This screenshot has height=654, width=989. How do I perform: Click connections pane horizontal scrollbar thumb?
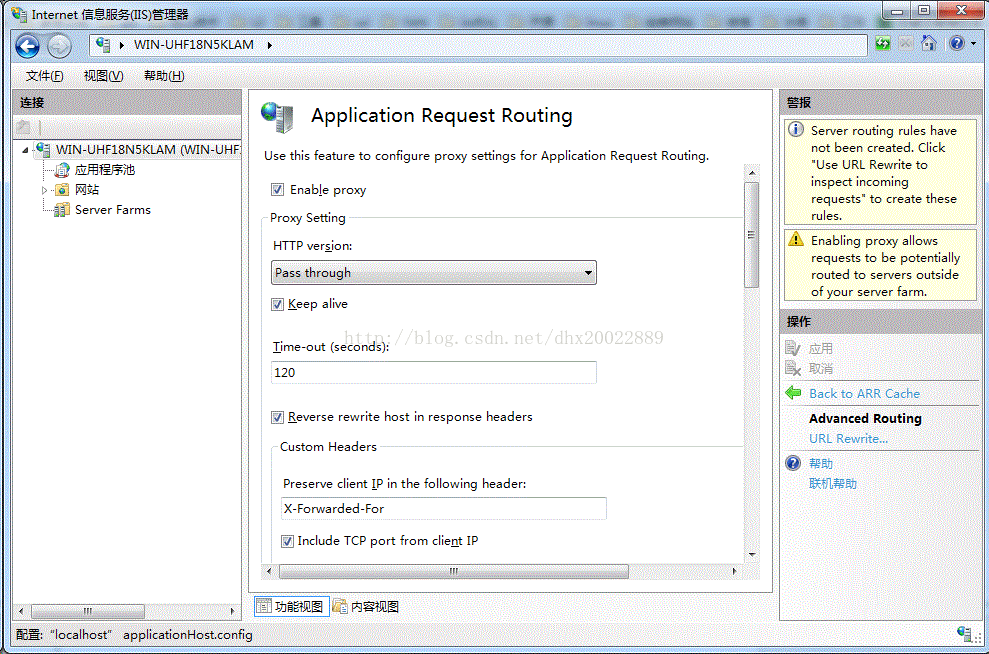point(88,611)
